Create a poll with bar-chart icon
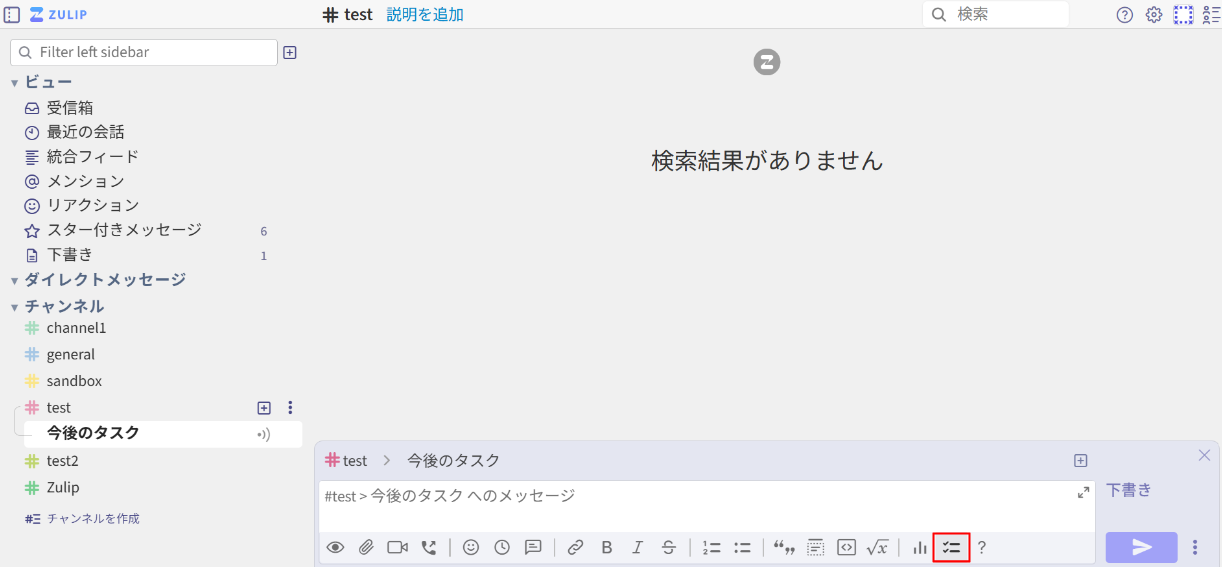The height and width of the screenshot is (568, 1222). click(x=919, y=547)
